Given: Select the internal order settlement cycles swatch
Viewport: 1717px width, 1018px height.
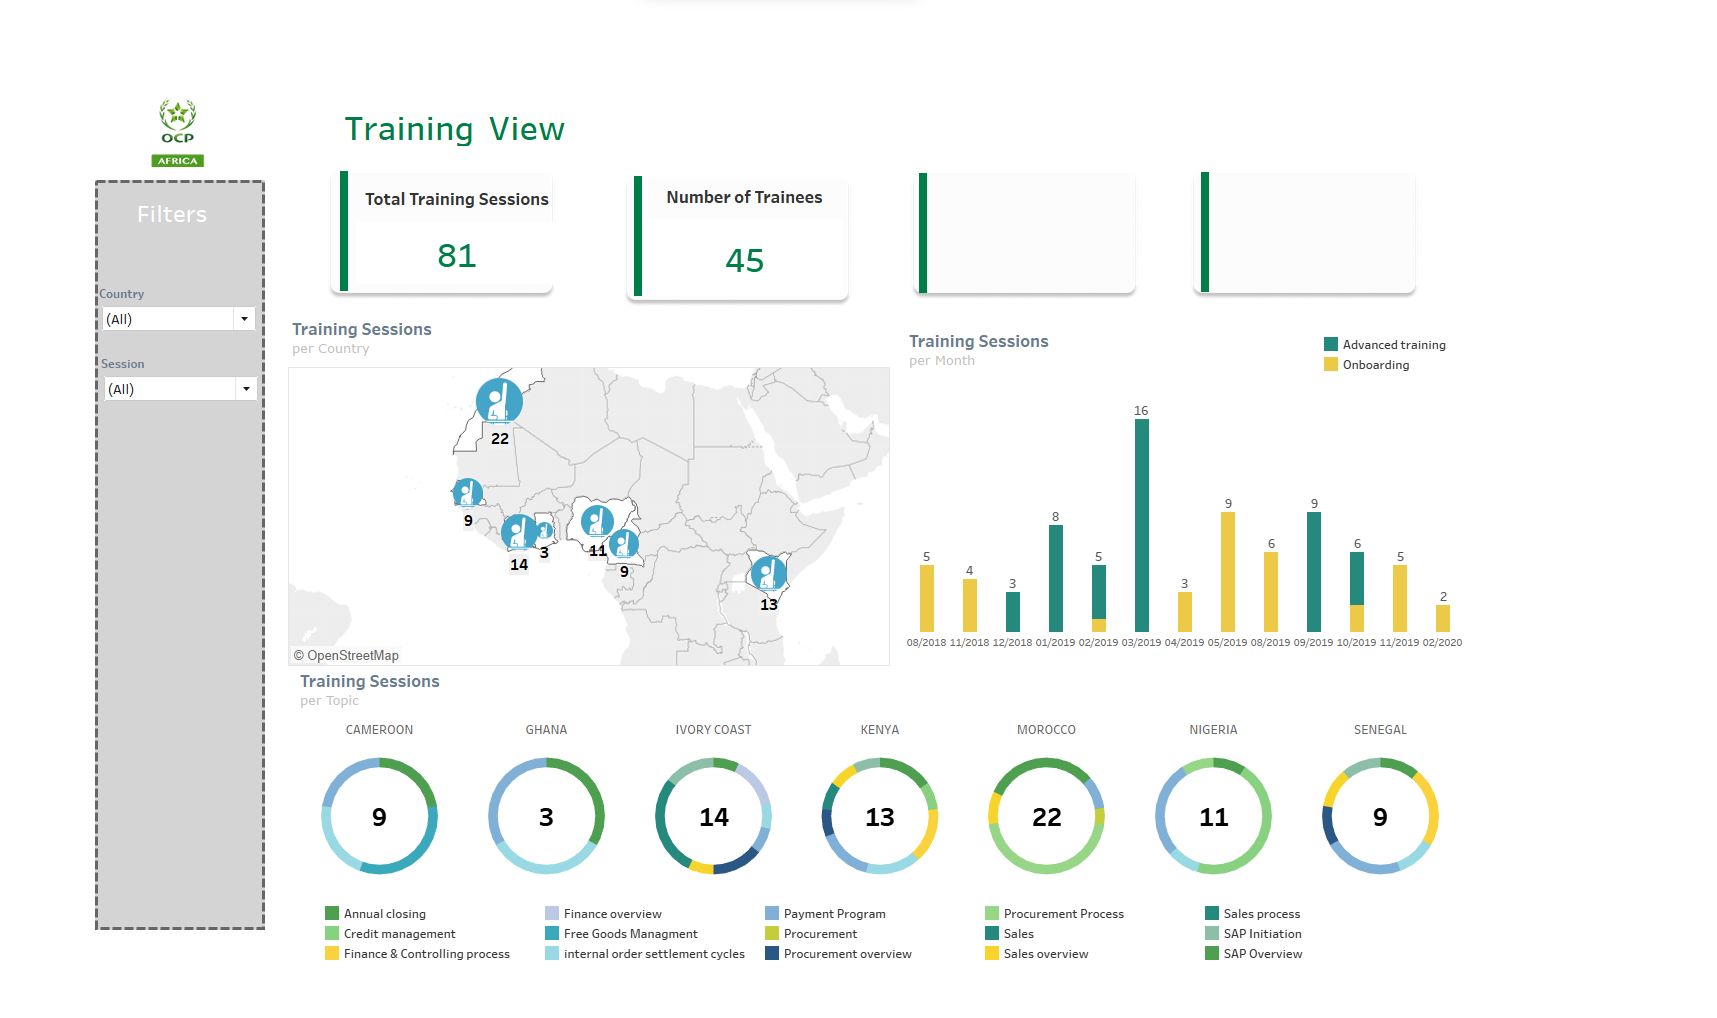Looking at the screenshot, I should (552, 953).
